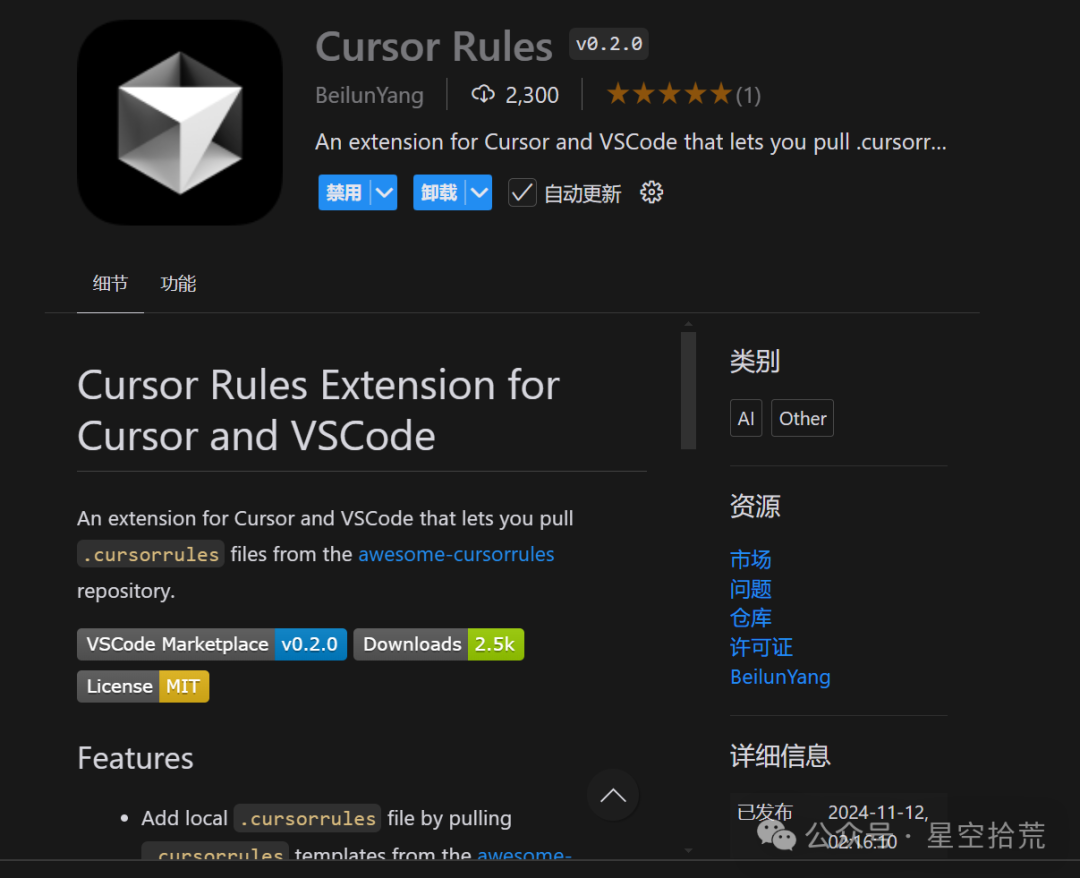Viewport: 1080px width, 878px height.
Task: Open the extension settings gear icon
Action: coord(651,192)
